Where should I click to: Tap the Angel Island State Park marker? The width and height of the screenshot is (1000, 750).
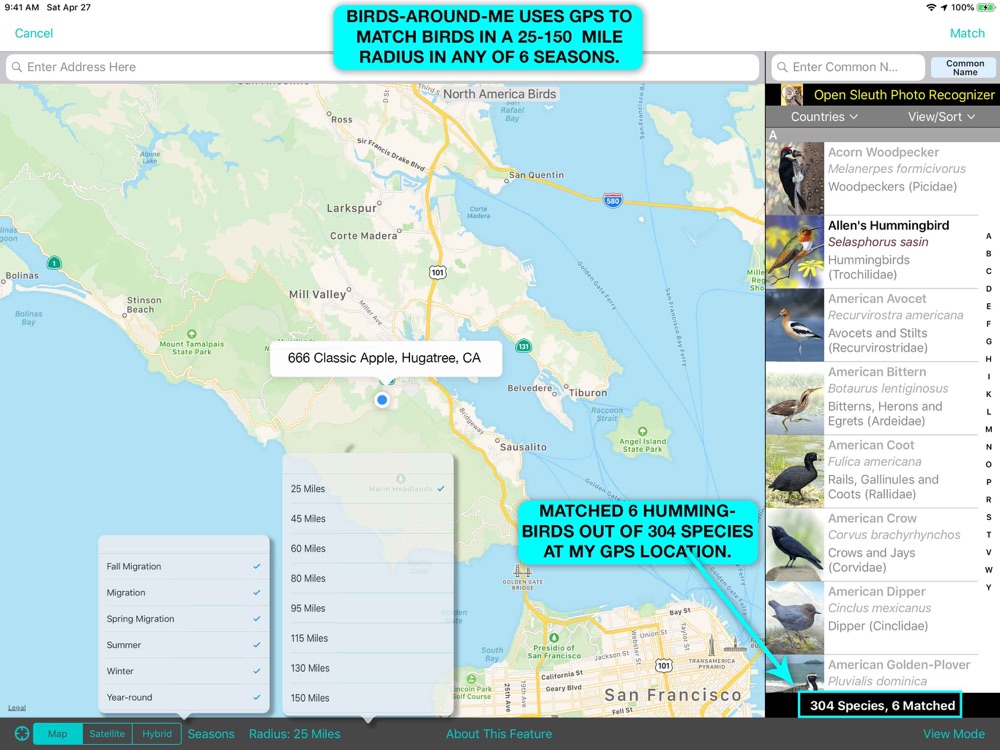click(x=643, y=432)
